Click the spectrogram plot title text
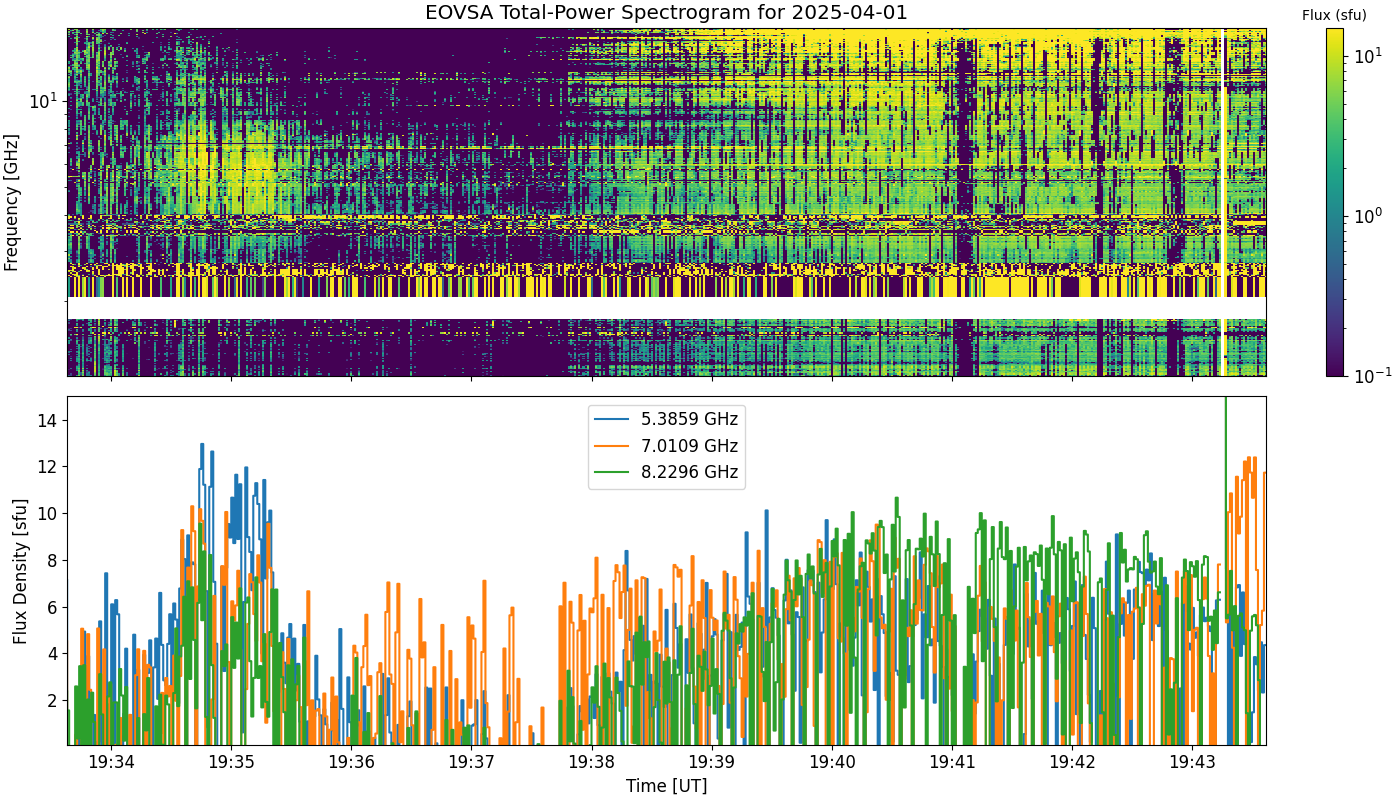 (667, 13)
